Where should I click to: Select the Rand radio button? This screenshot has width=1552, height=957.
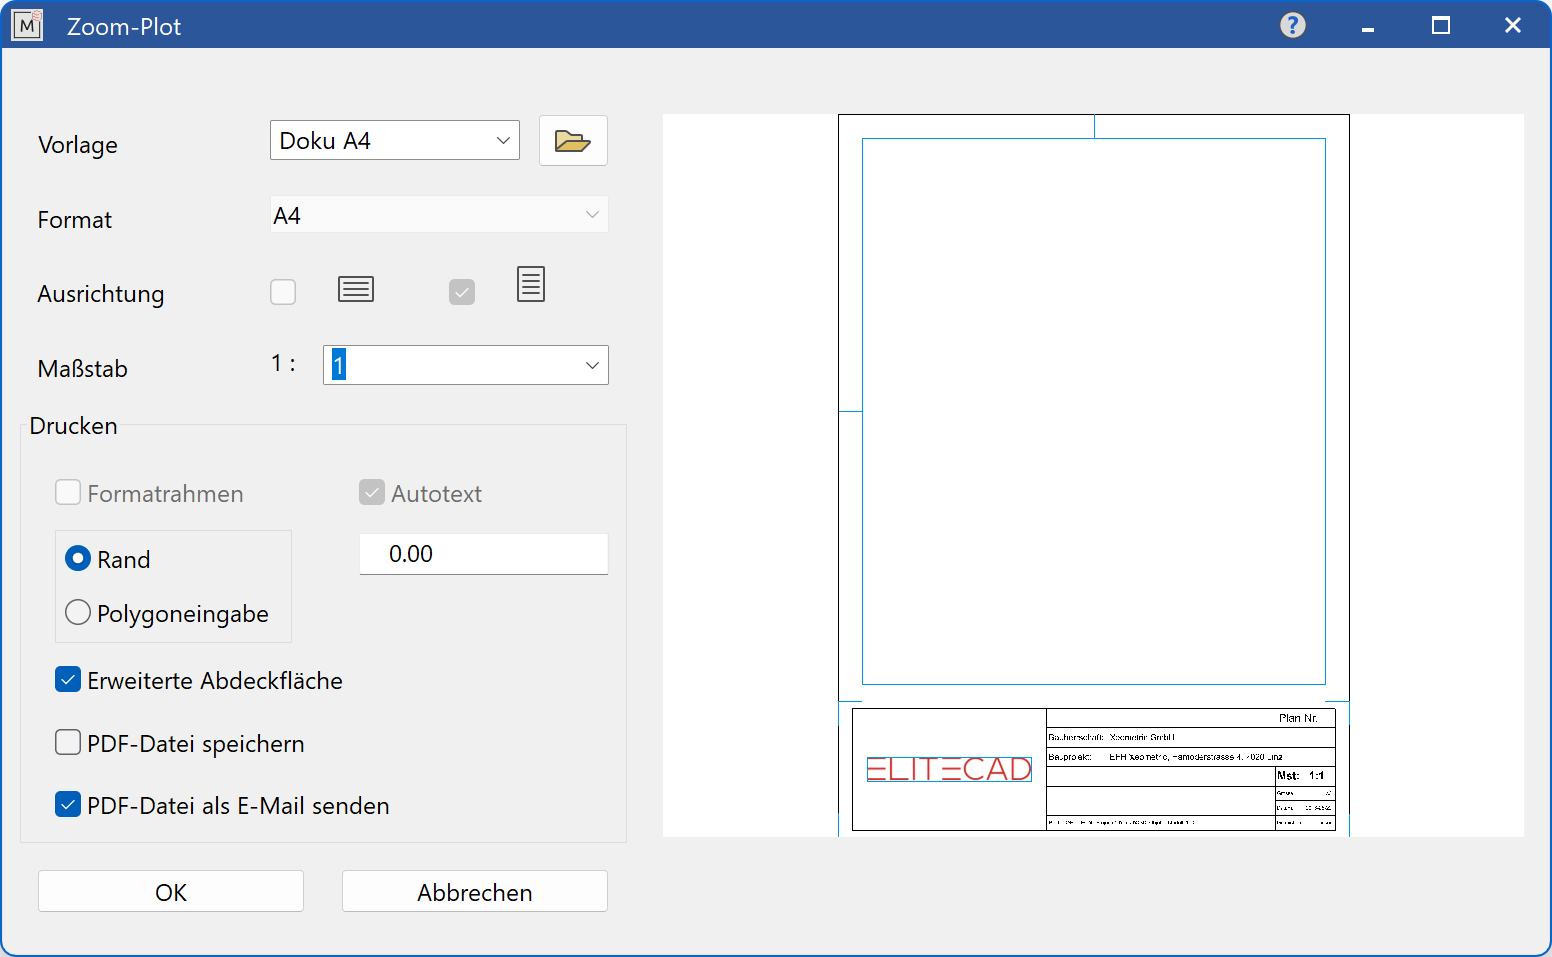[x=78, y=559]
